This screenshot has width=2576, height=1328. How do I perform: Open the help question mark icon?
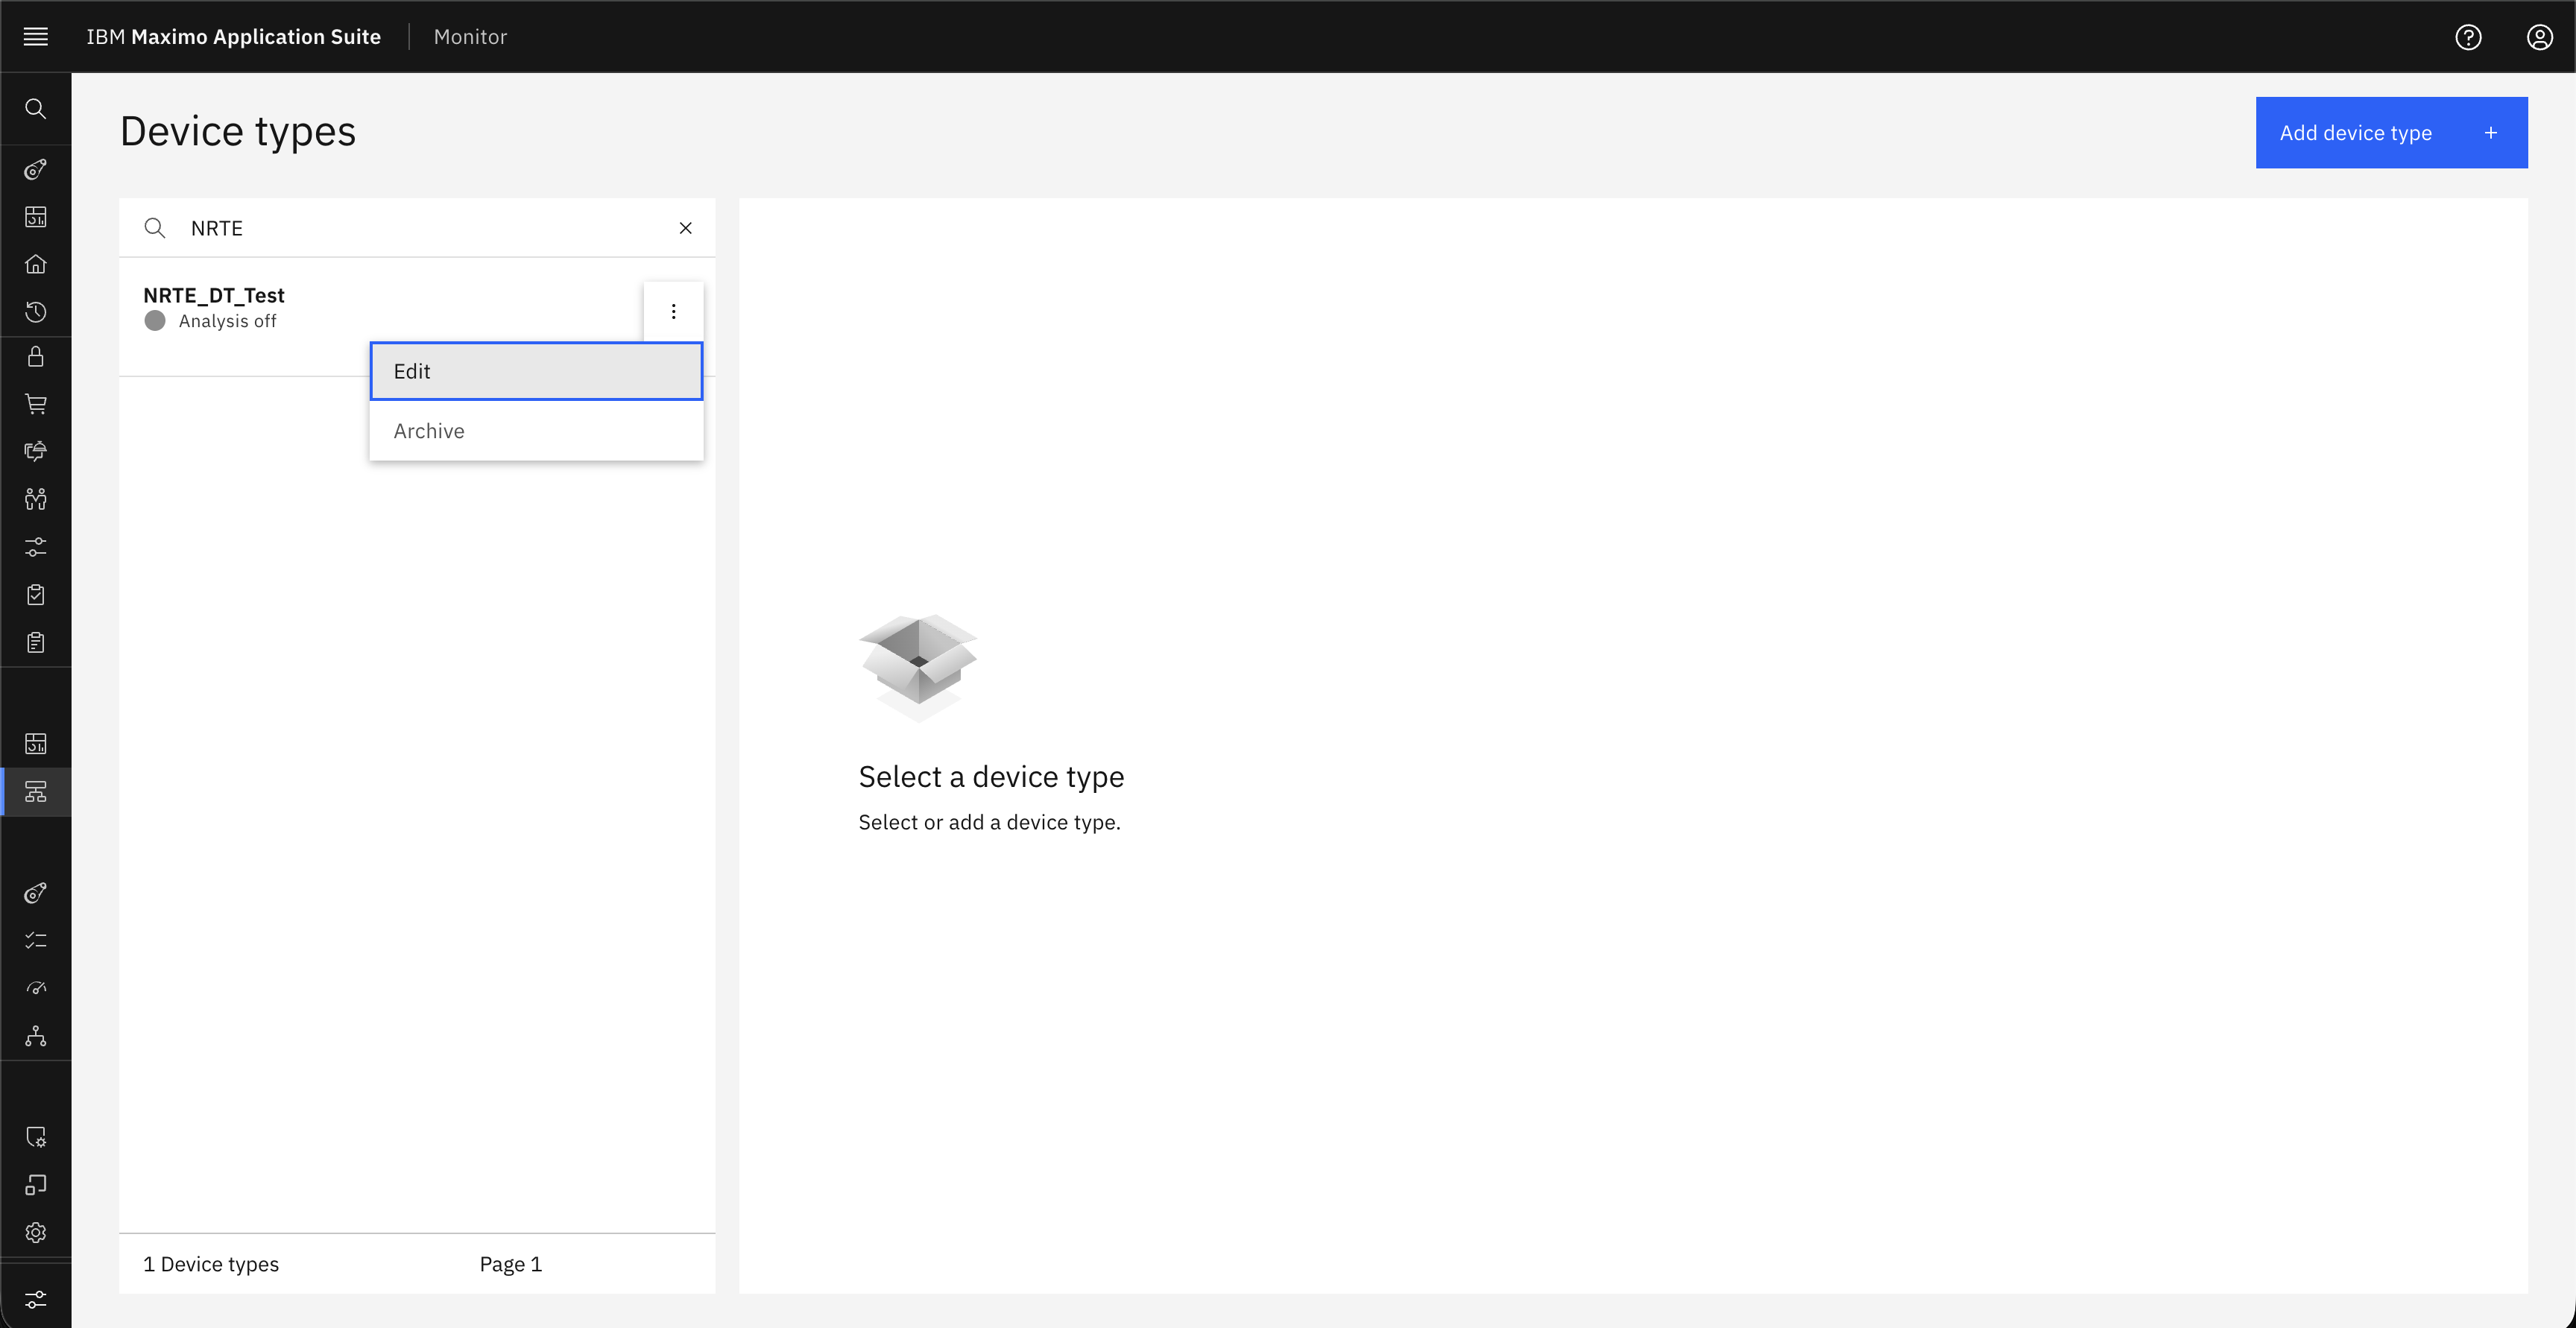[x=2468, y=37]
